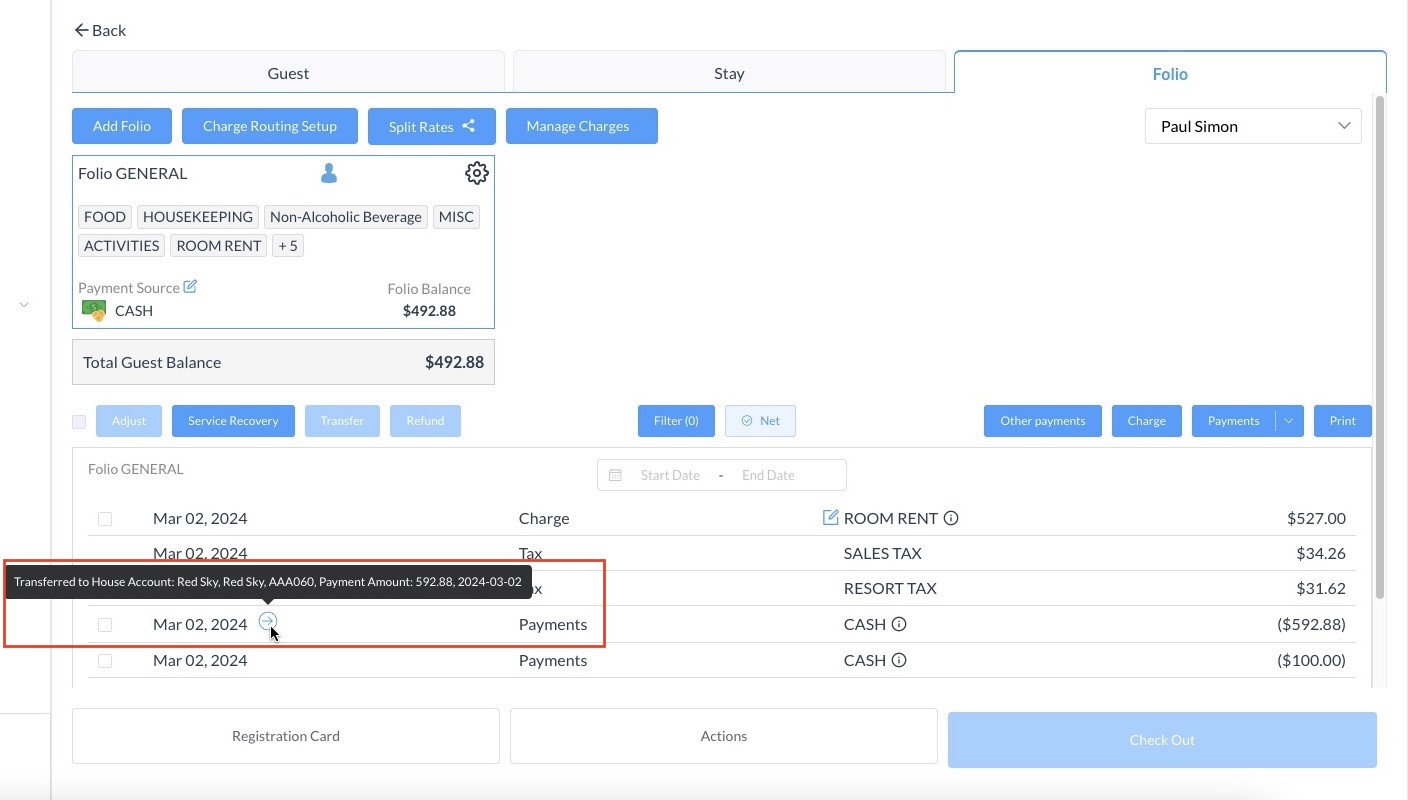Expand the Payments button dropdown arrow
This screenshot has height=800, width=1408.
coord(1289,421)
